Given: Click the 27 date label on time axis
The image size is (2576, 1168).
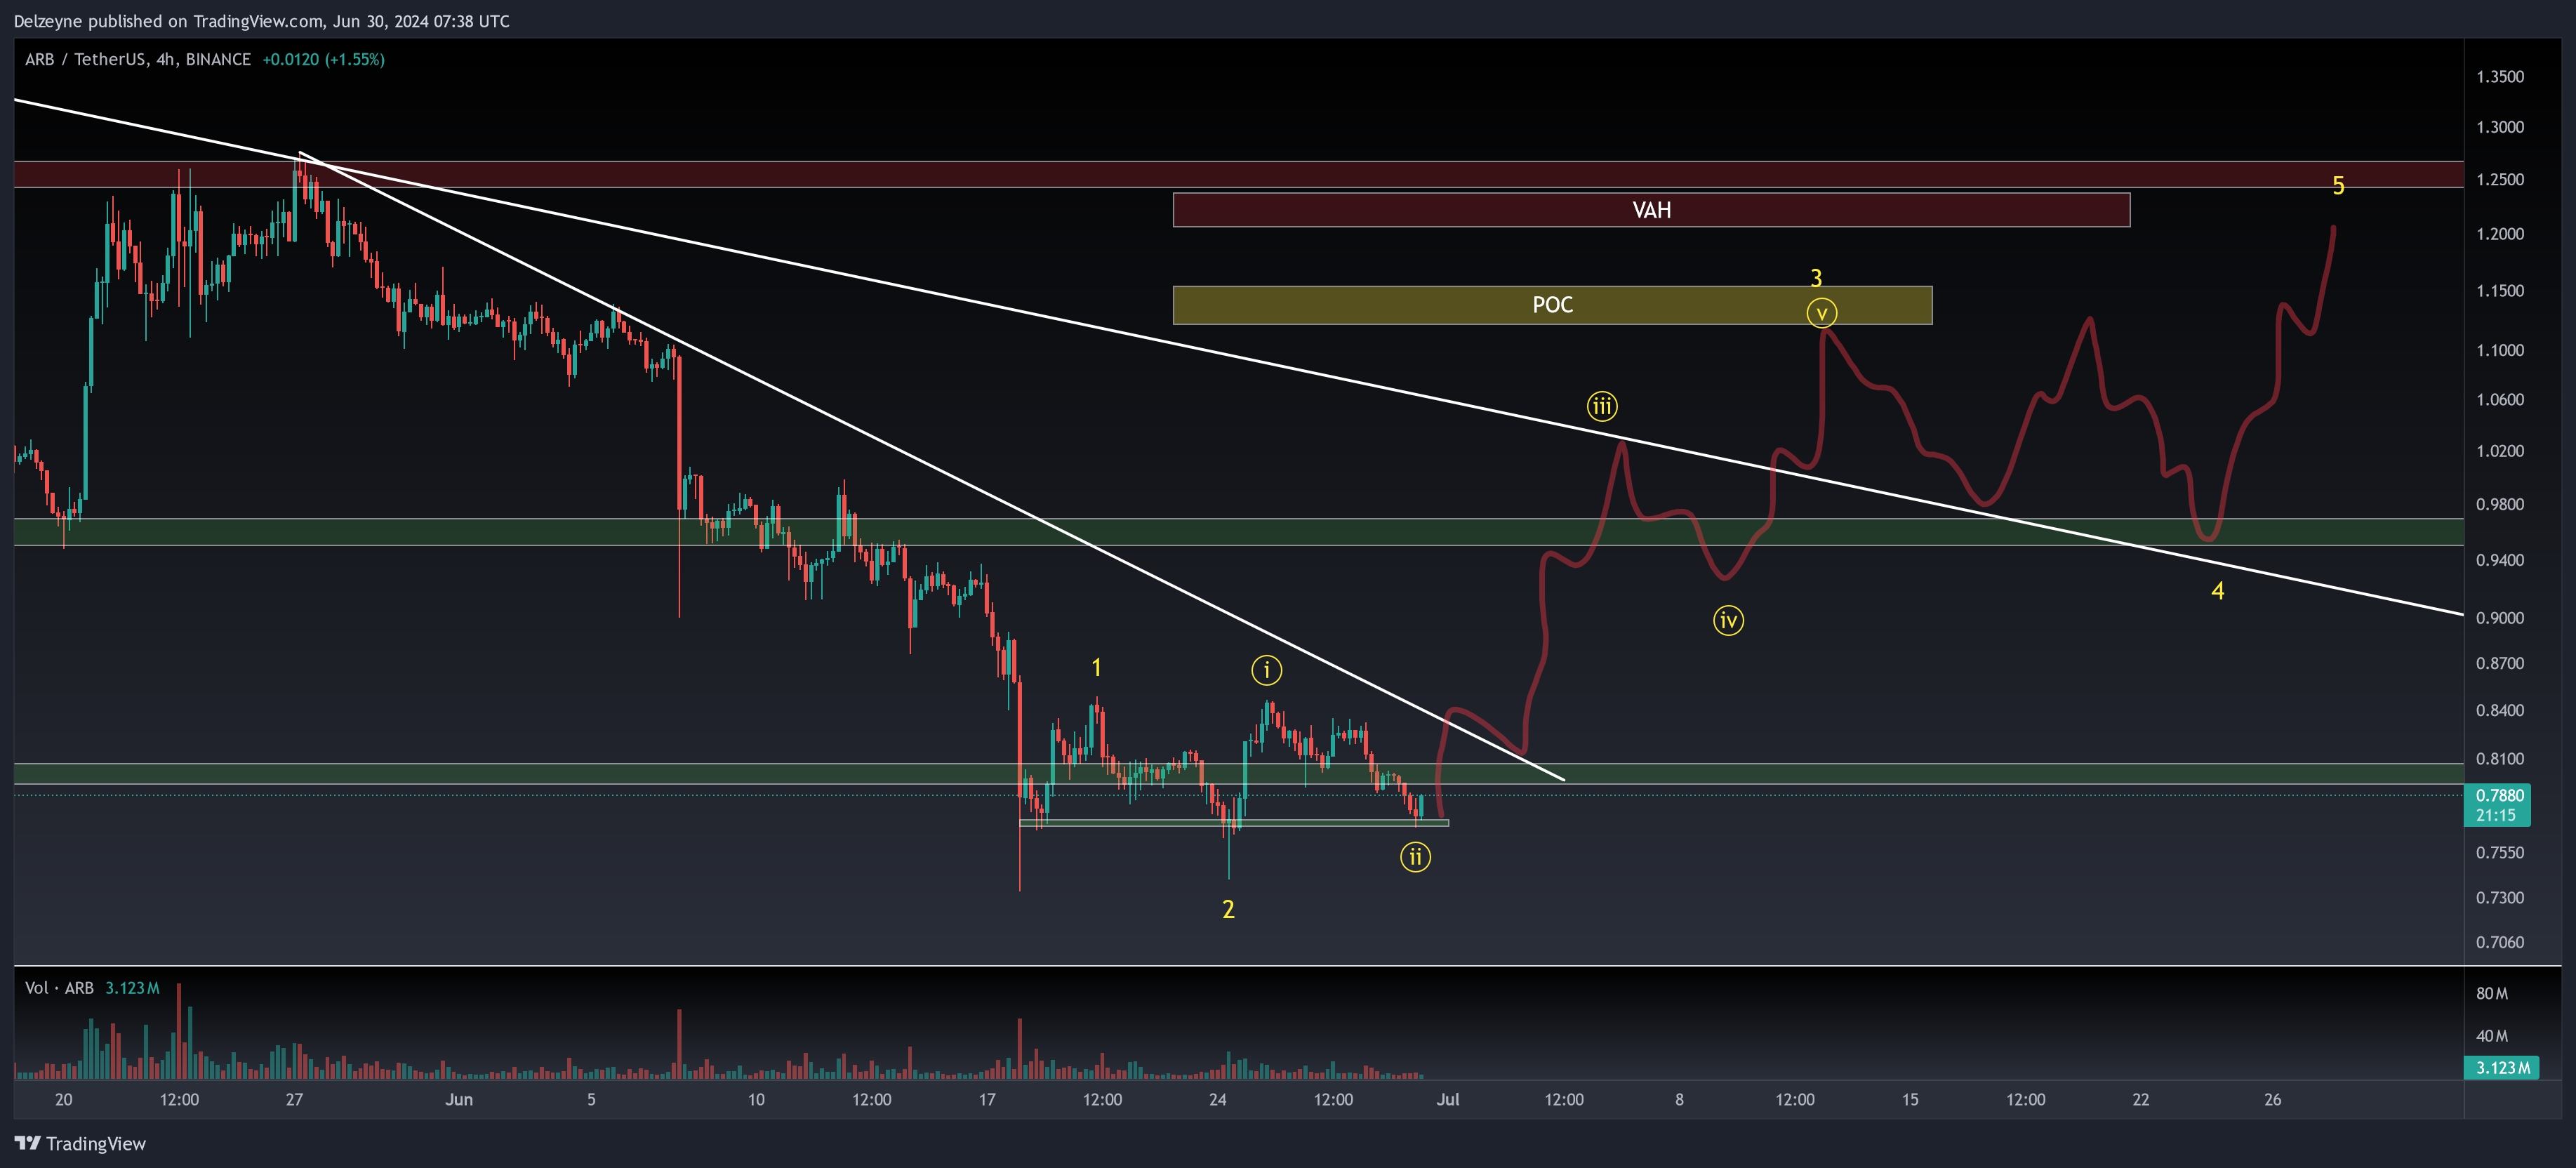Looking at the screenshot, I should [x=294, y=1099].
